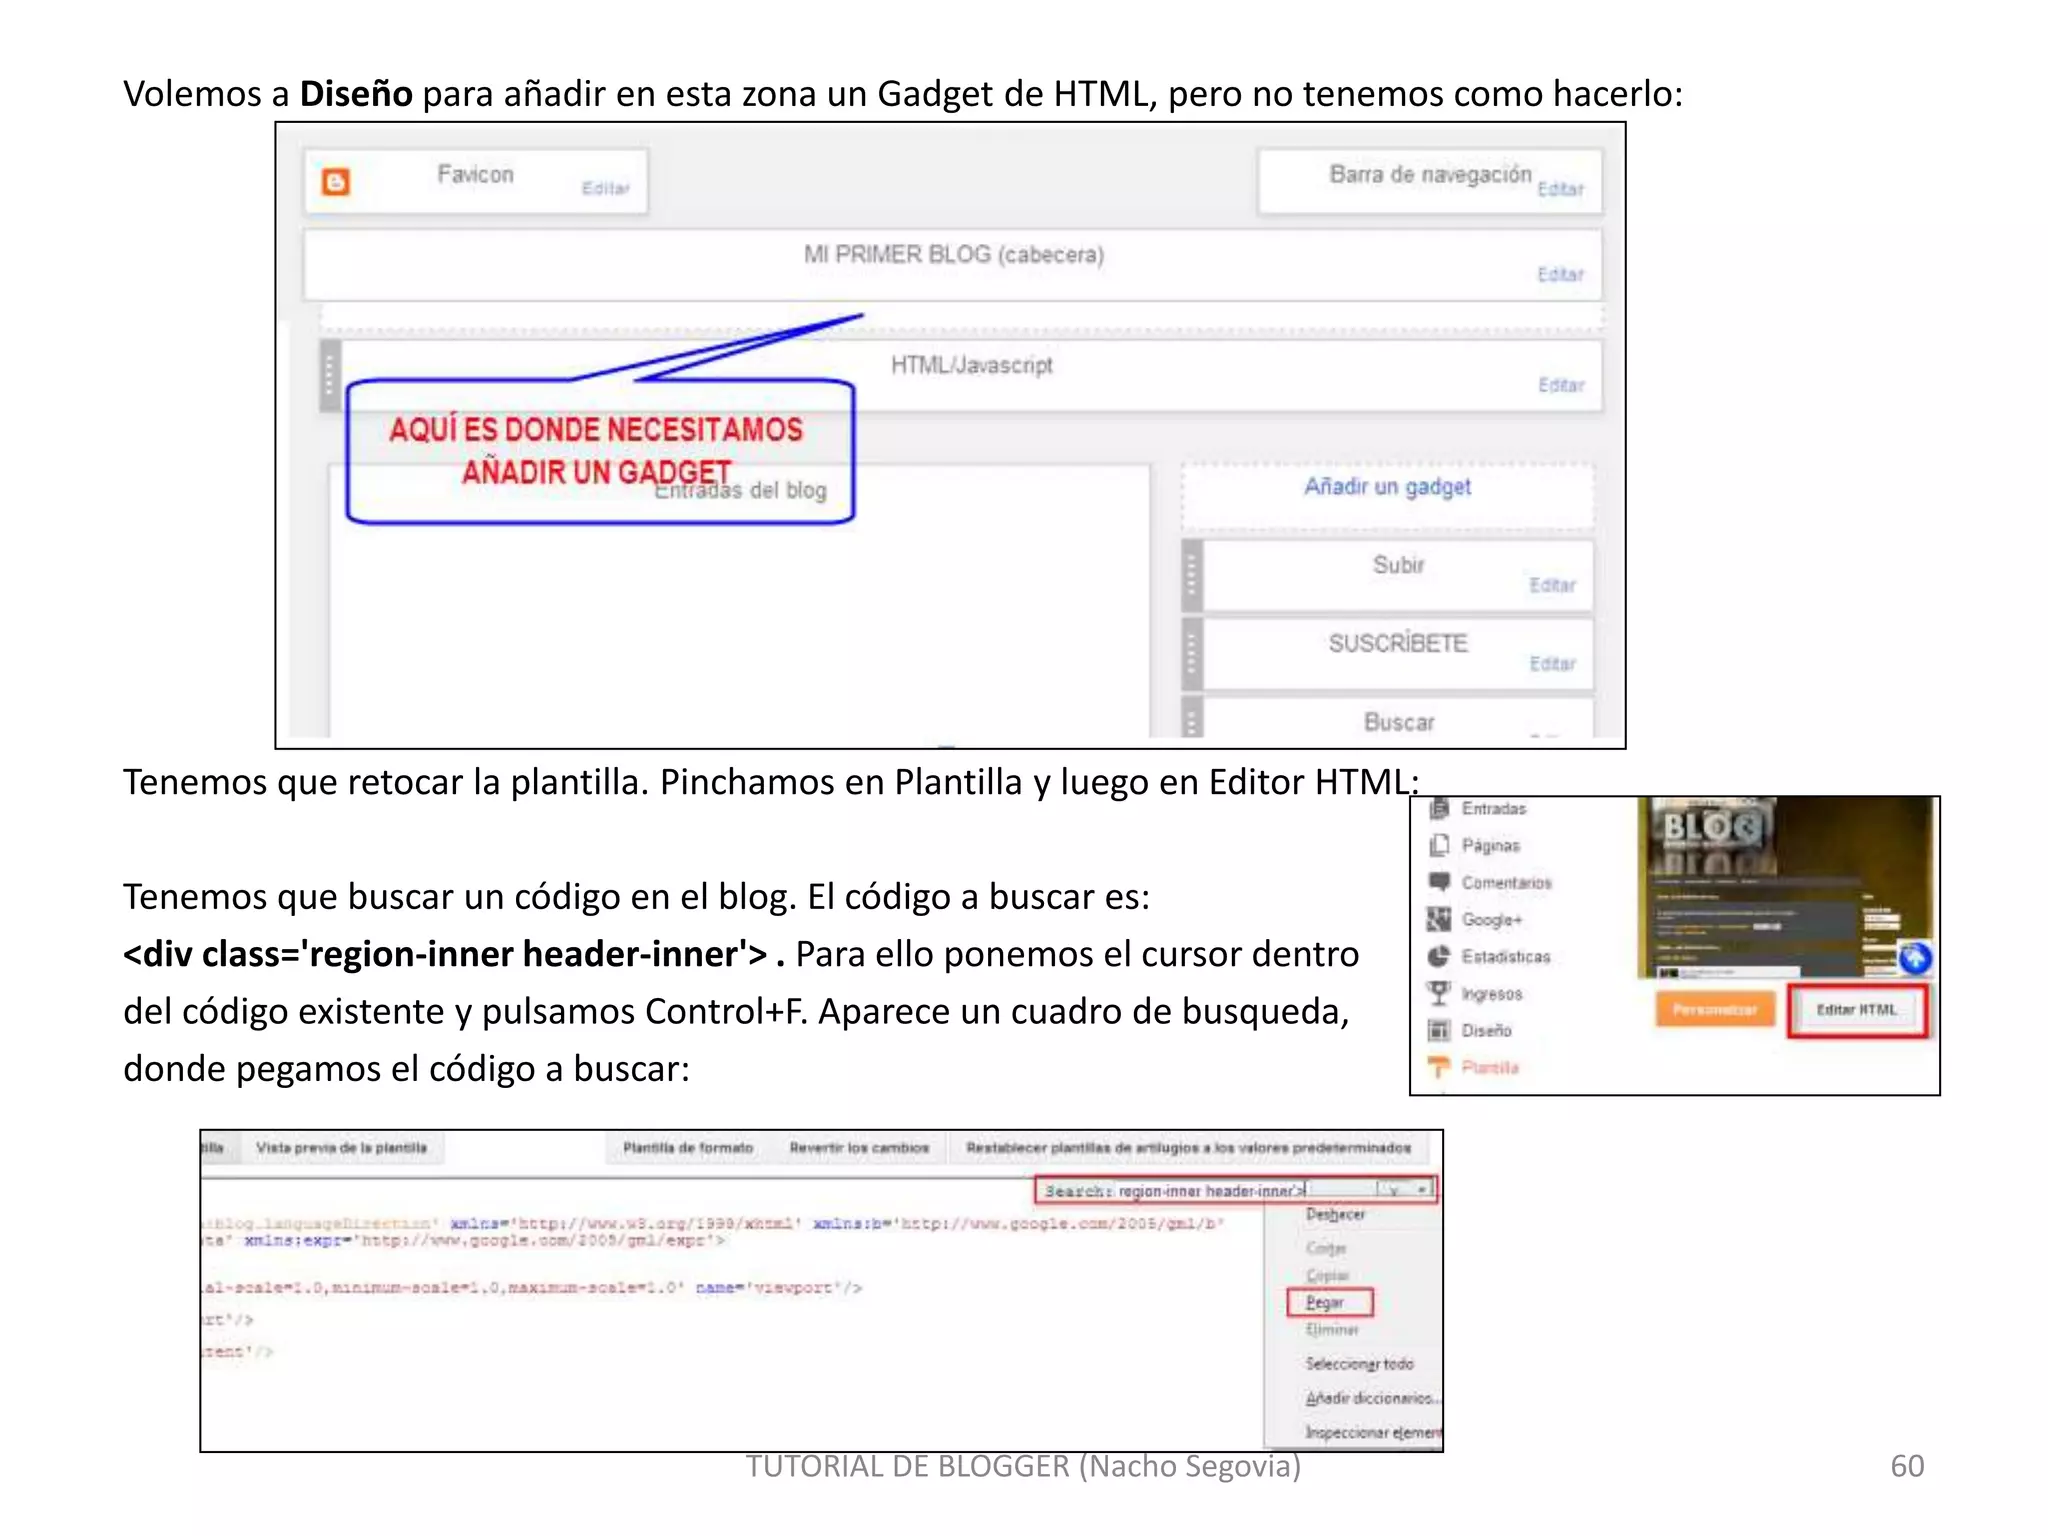
Task: Choose Seleccionar todo from the context menu
Action: tap(1359, 1364)
